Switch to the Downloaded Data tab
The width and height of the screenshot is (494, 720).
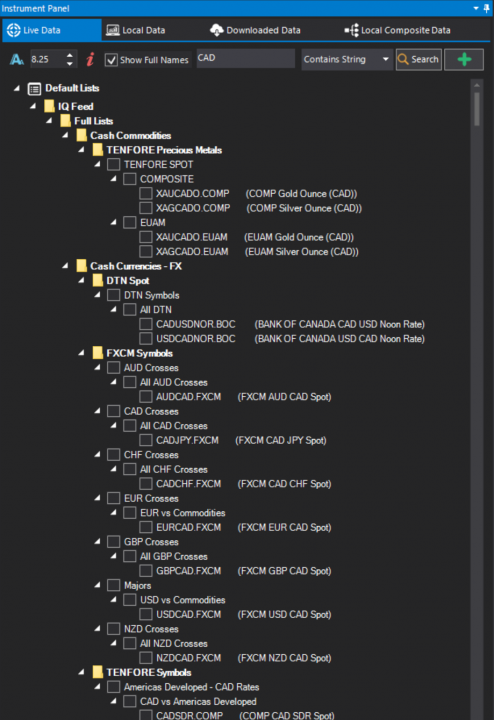click(255, 30)
